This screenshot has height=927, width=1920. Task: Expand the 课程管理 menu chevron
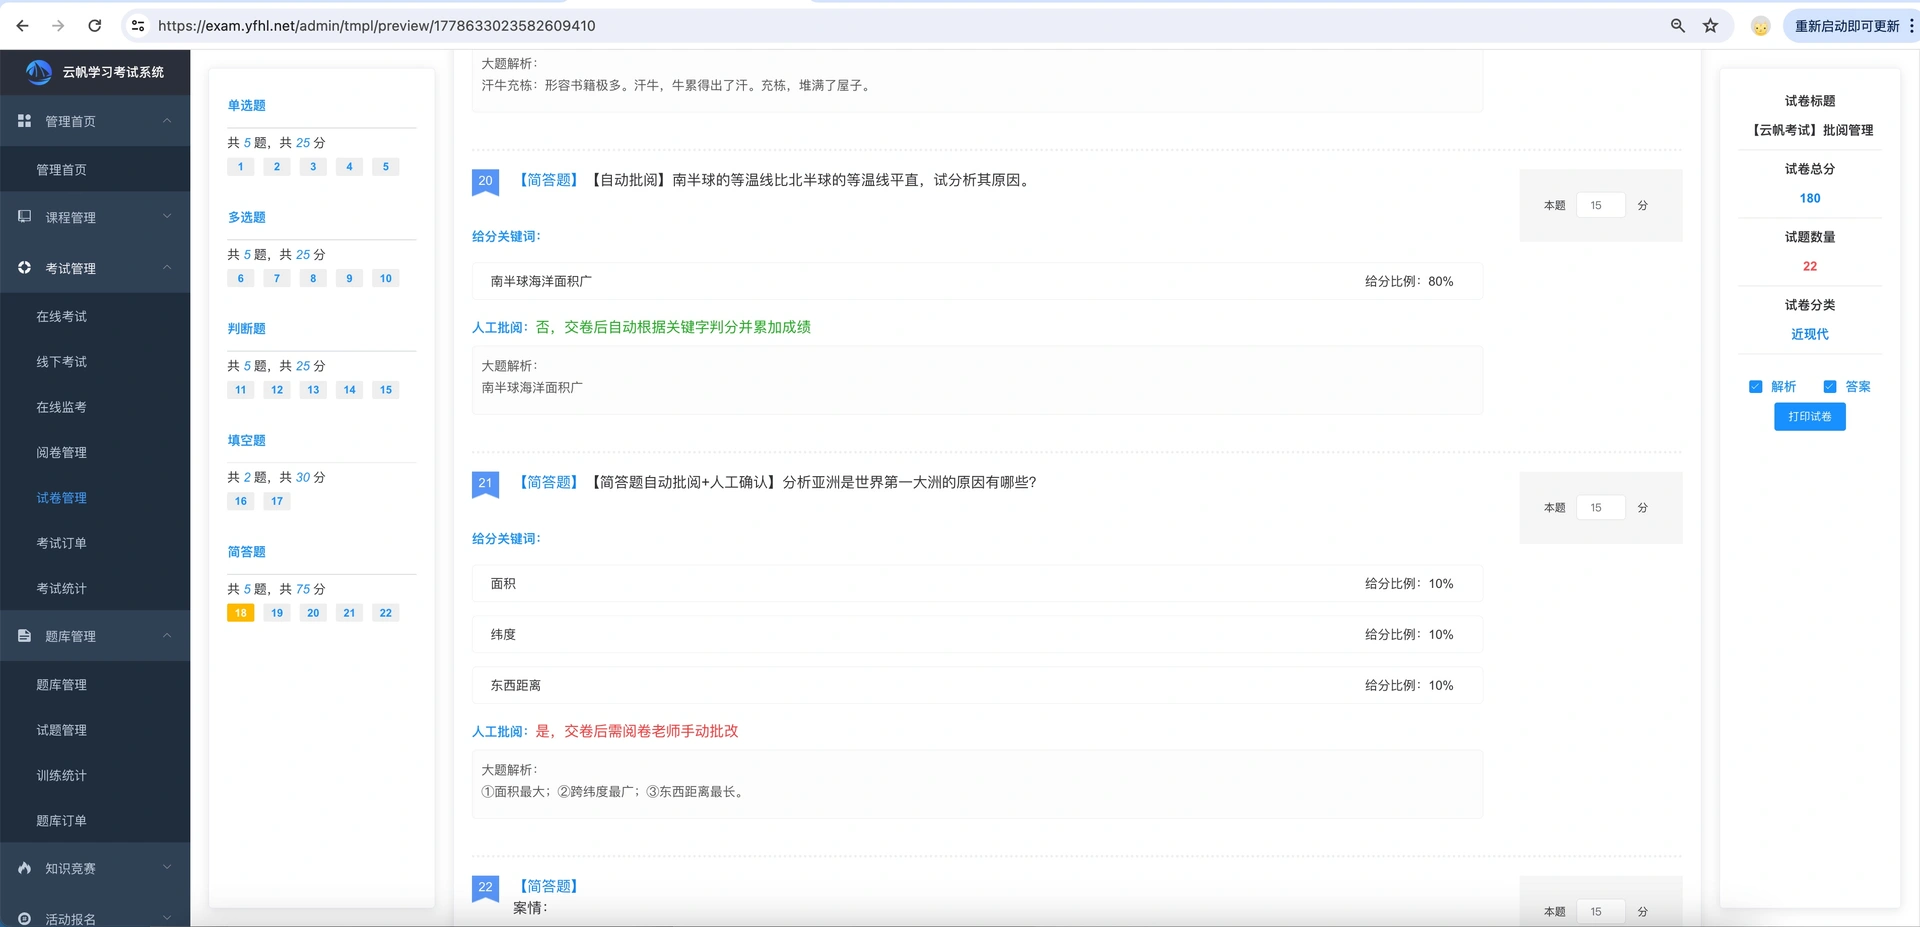tap(167, 216)
